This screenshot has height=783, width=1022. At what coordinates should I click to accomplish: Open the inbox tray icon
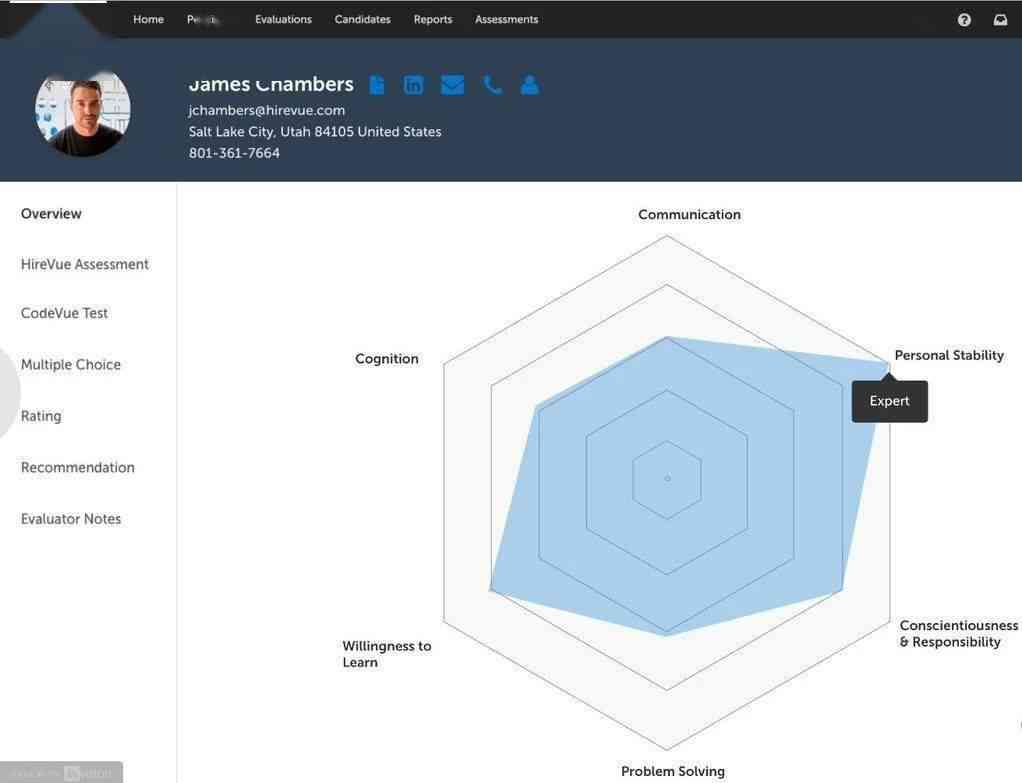(1000, 20)
